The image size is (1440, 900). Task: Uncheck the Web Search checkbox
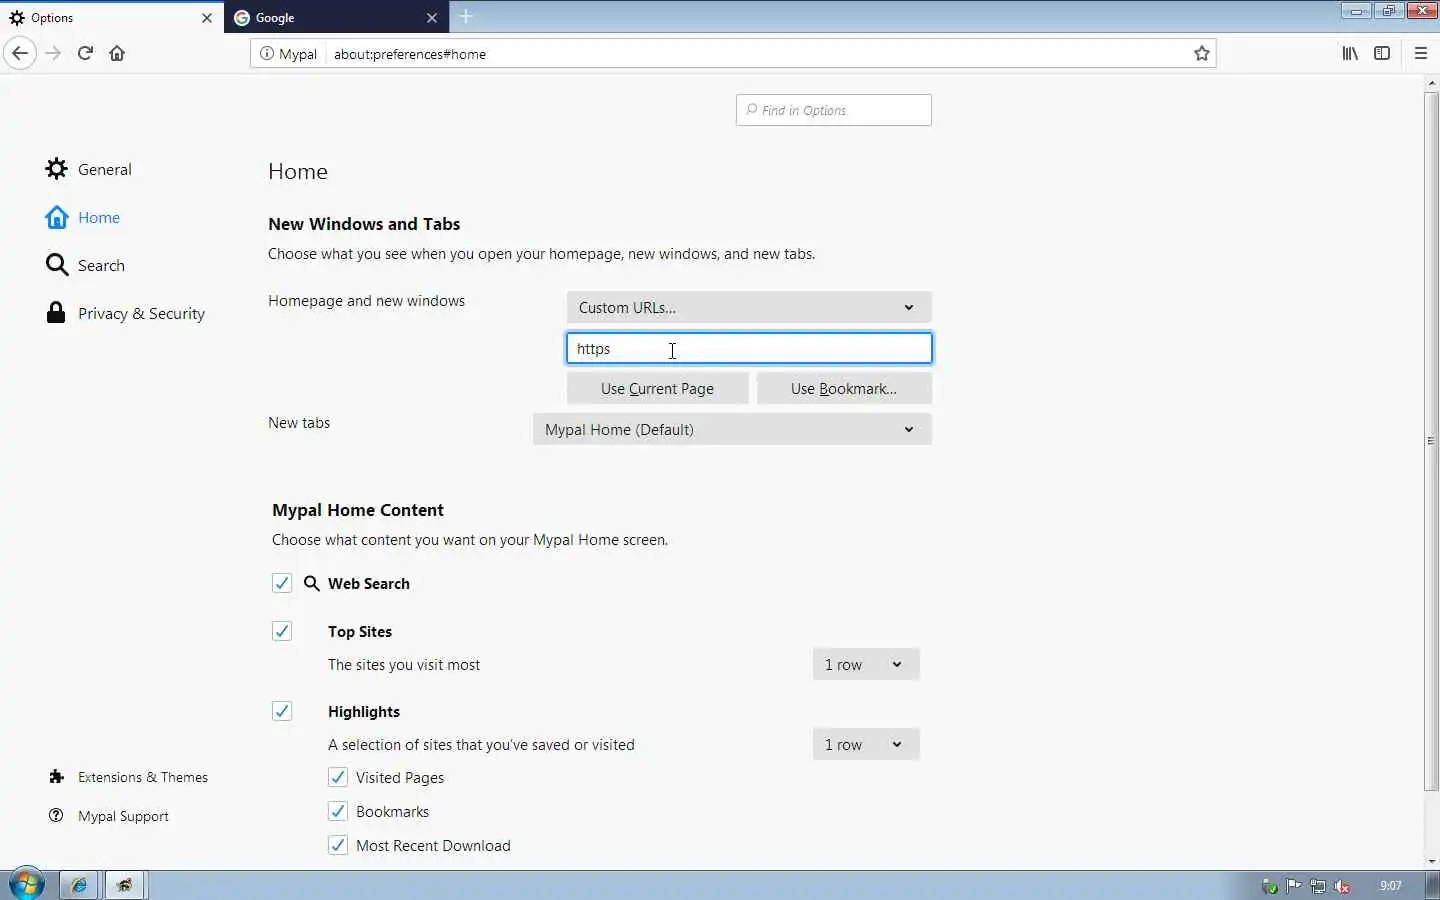point(282,583)
